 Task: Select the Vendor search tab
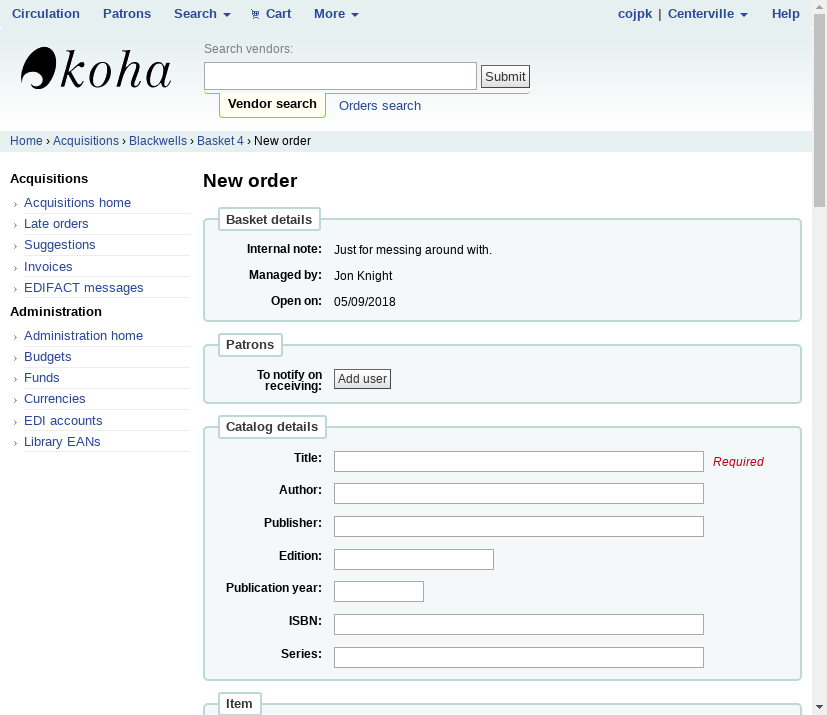tap(272, 104)
